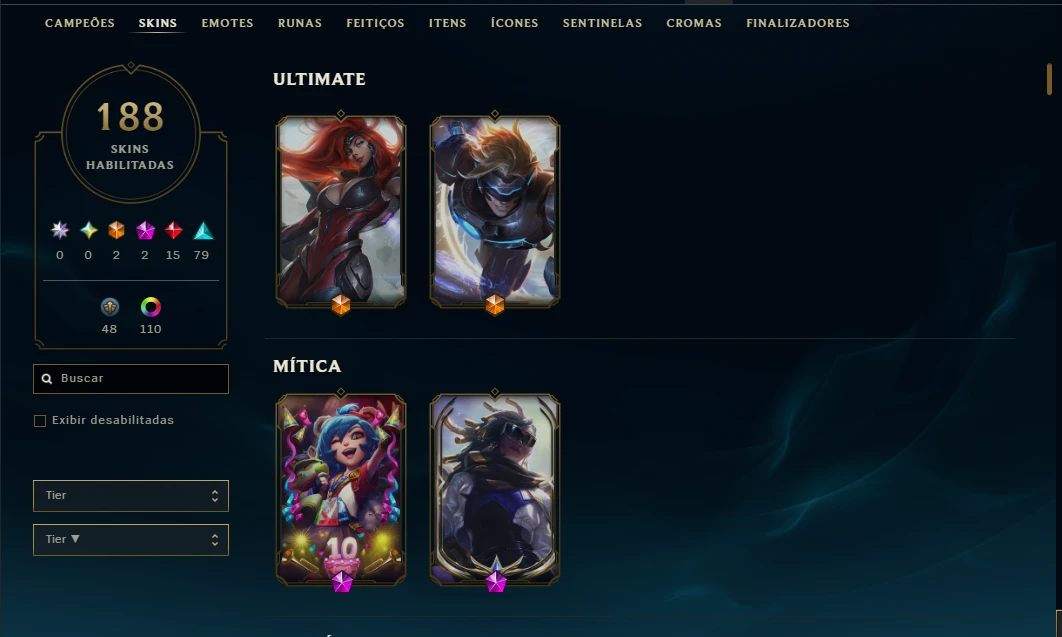Screen dimensions: 1062x637
Task: Go to the Finalizadores tab
Action: (798, 23)
